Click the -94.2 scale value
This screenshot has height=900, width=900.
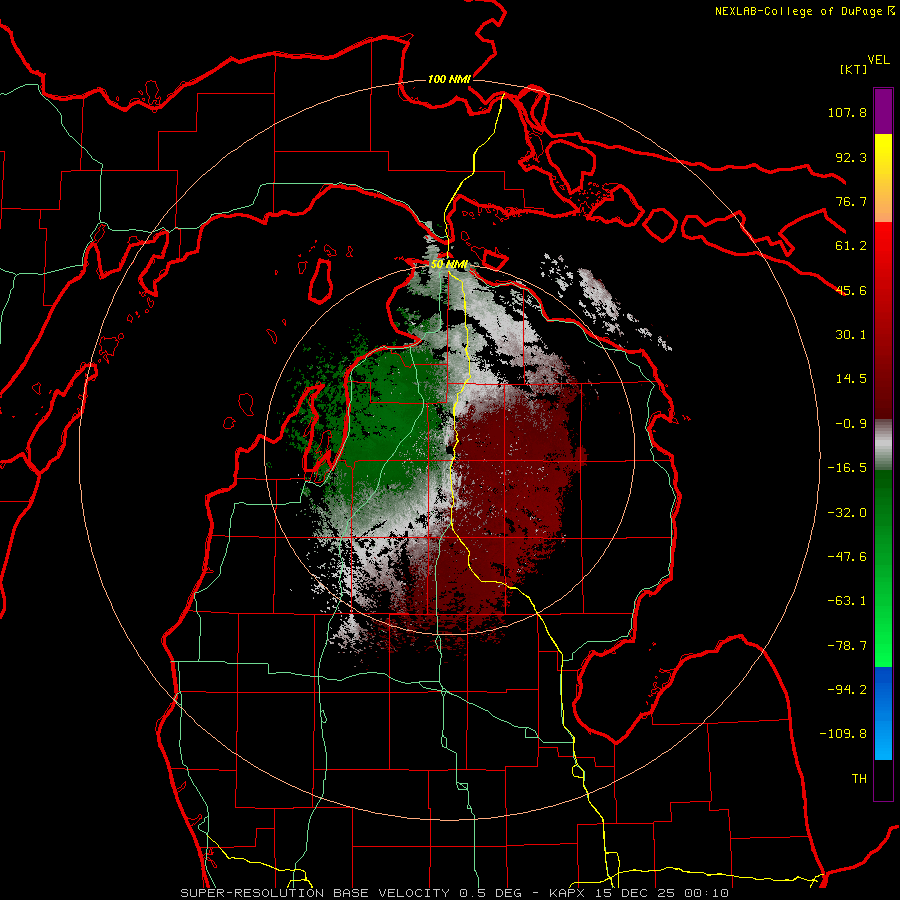(x=847, y=690)
